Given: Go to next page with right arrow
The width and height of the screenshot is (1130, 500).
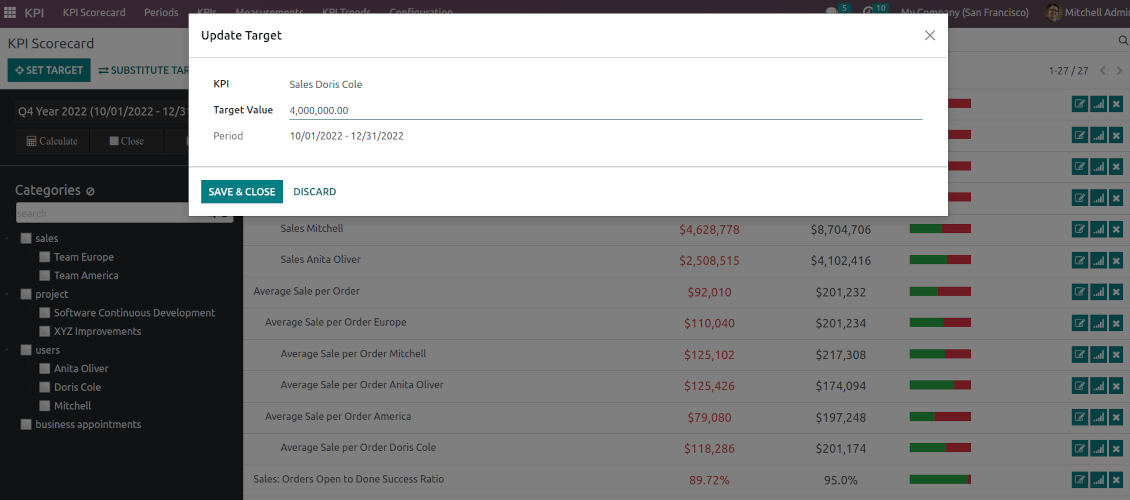Looking at the screenshot, I should coord(1119,71).
